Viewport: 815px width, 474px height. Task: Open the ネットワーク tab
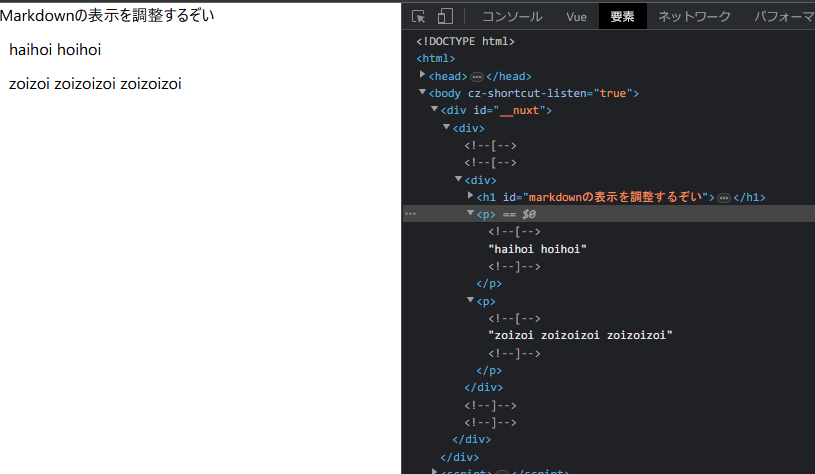click(694, 17)
